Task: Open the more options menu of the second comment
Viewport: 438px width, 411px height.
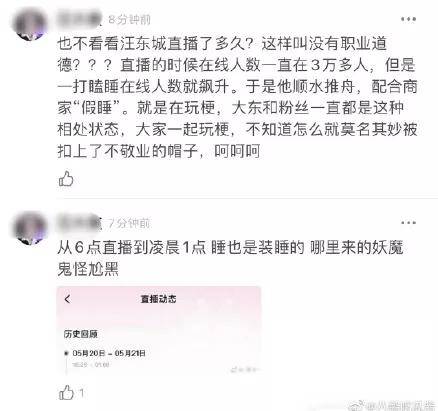Action: [408, 222]
